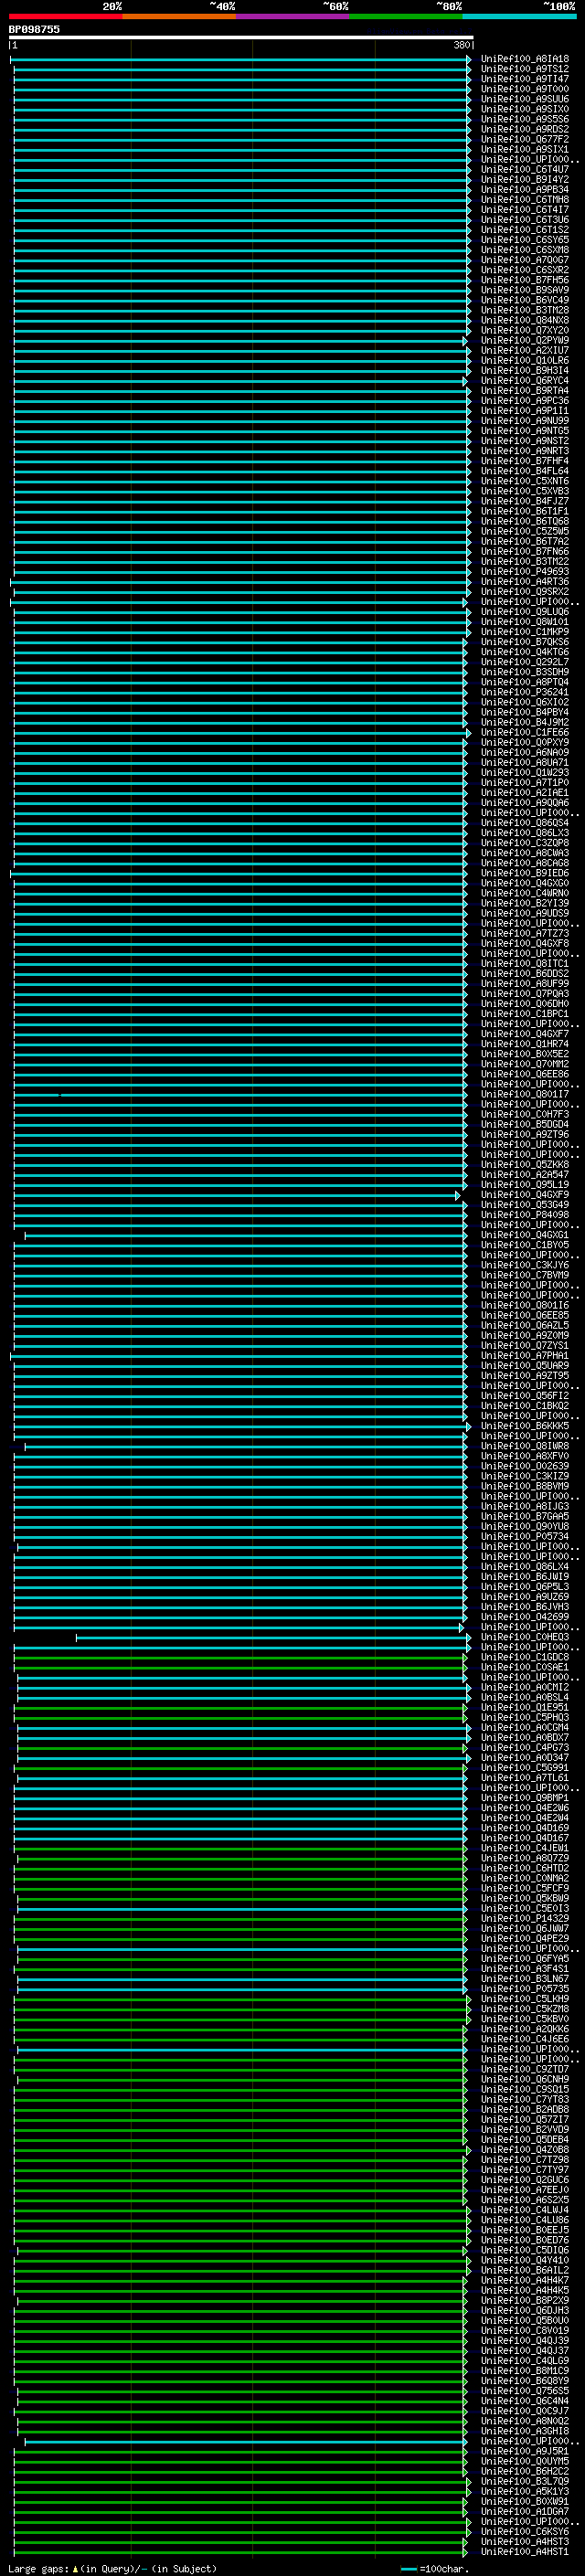Open hit UniRef100_Q756S5

pyautogui.click(x=524, y=2390)
